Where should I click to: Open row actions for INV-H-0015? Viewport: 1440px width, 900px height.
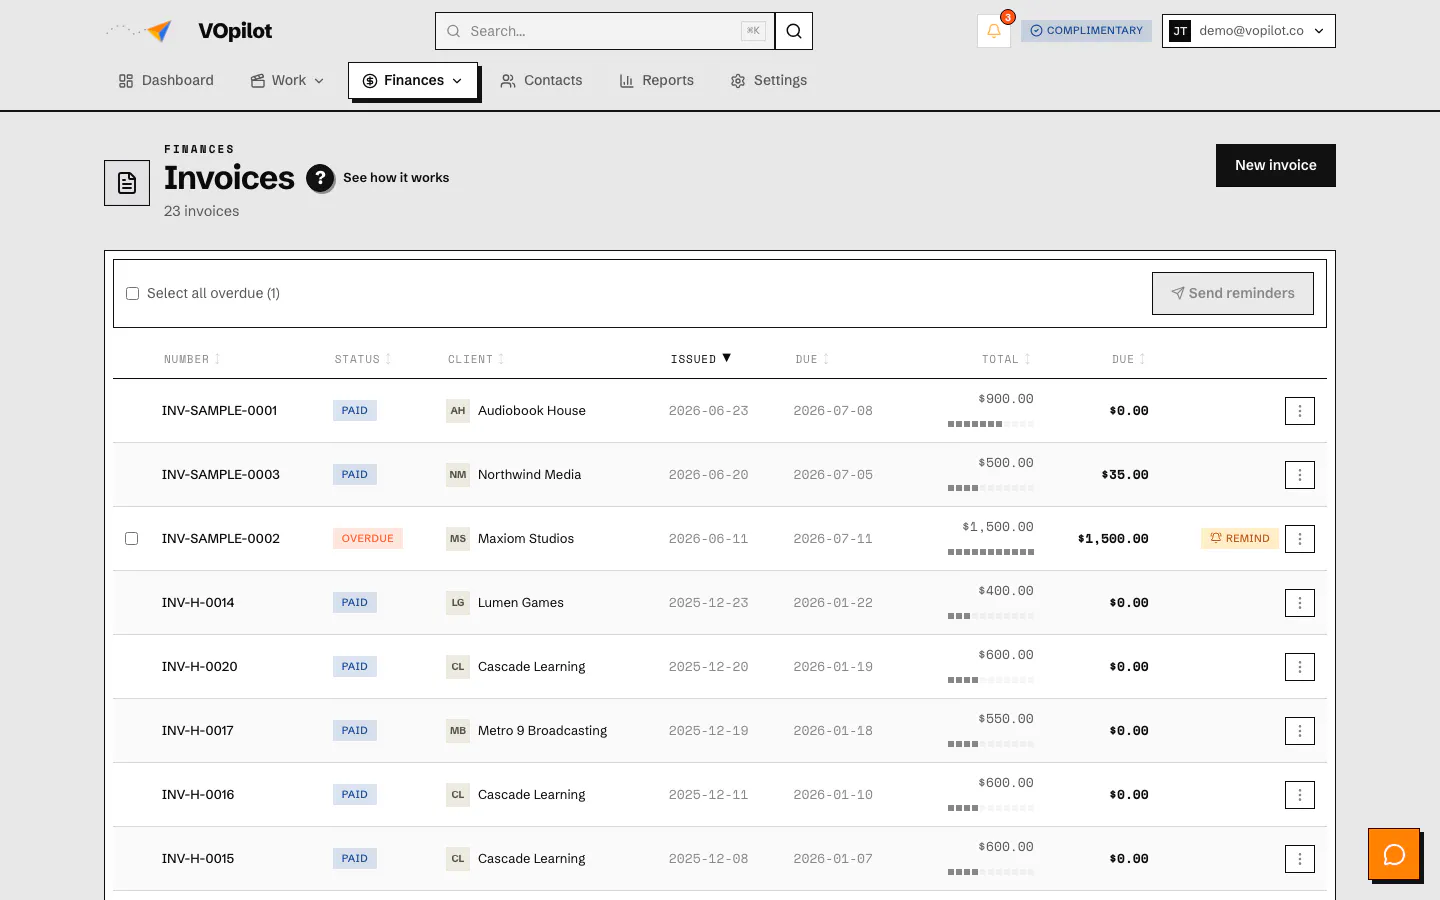tap(1300, 859)
